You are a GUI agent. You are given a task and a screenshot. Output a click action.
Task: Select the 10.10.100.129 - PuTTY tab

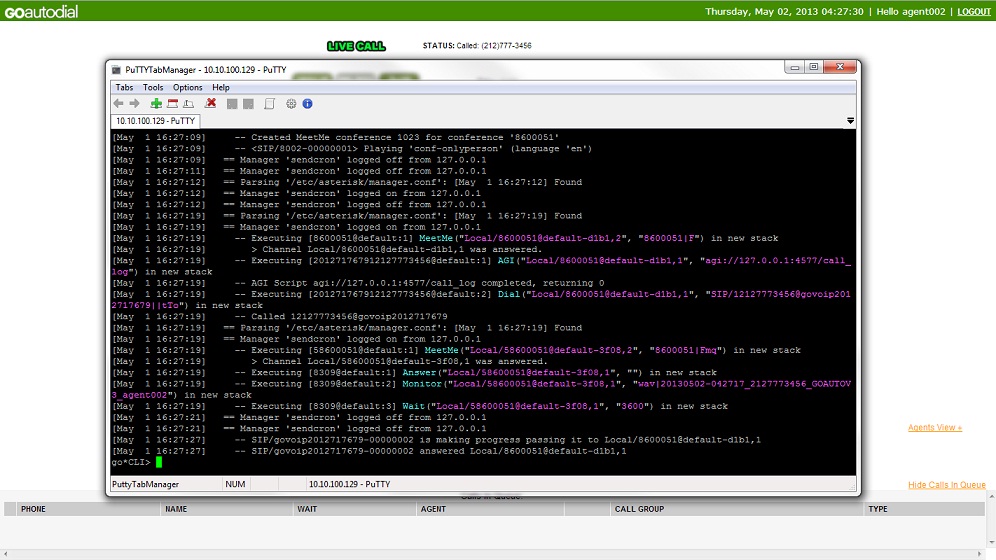tap(155, 121)
